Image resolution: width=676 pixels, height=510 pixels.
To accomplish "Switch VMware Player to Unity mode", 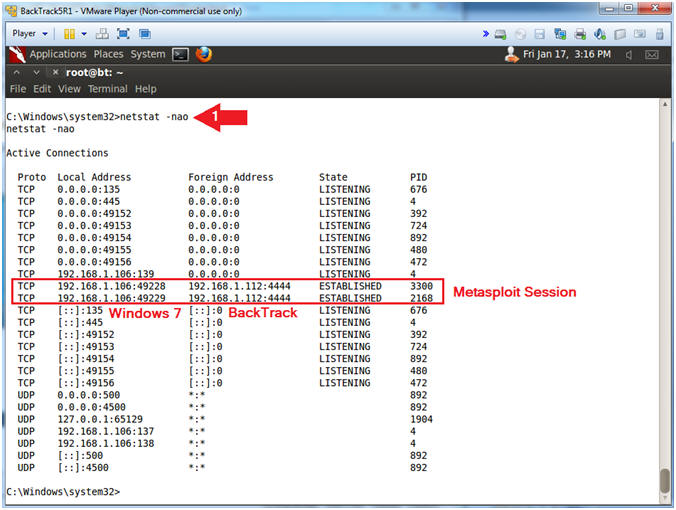I will tap(145, 34).
